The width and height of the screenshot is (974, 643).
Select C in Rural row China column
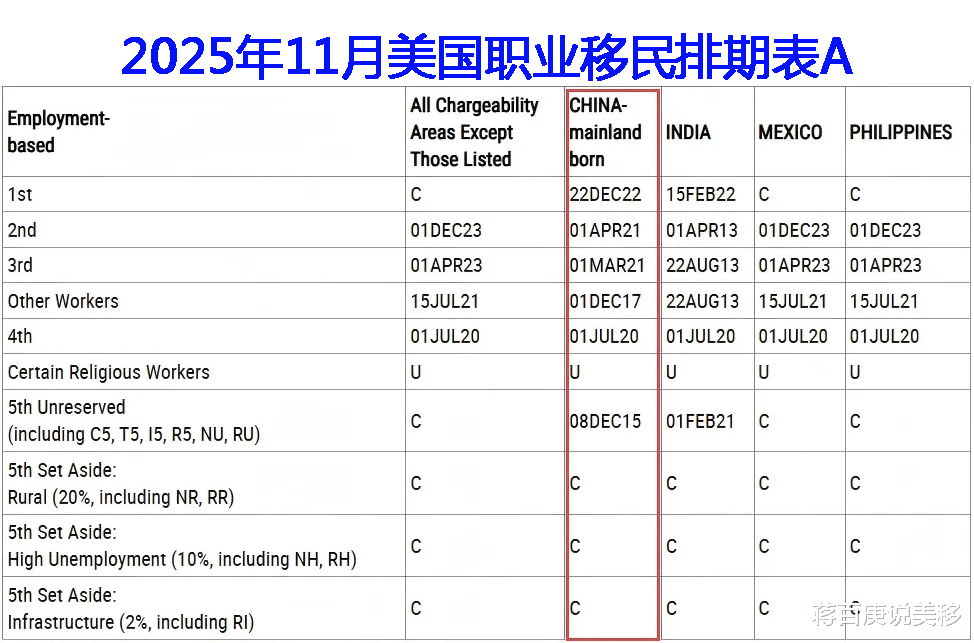(575, 483)
